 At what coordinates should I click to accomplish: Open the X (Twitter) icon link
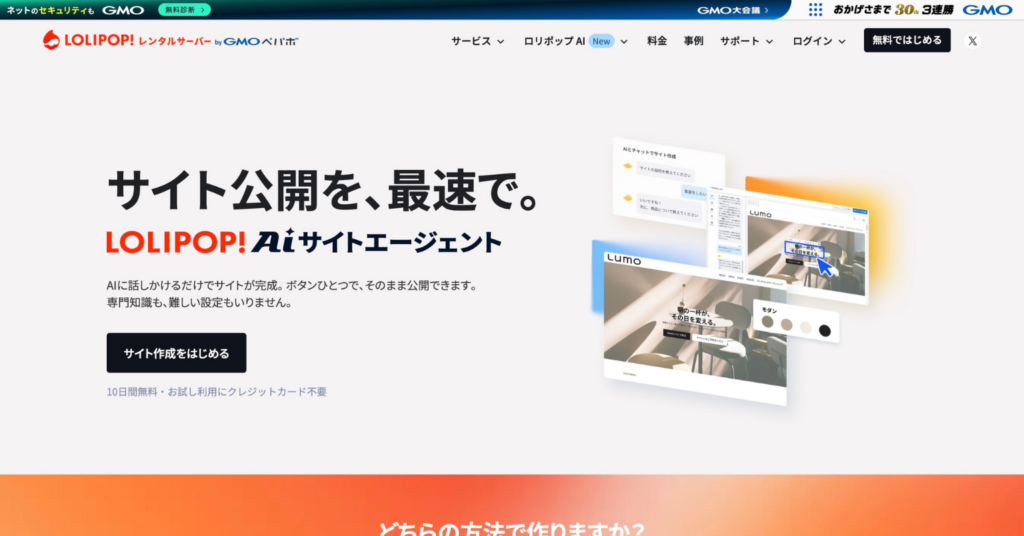pos(972,40)
